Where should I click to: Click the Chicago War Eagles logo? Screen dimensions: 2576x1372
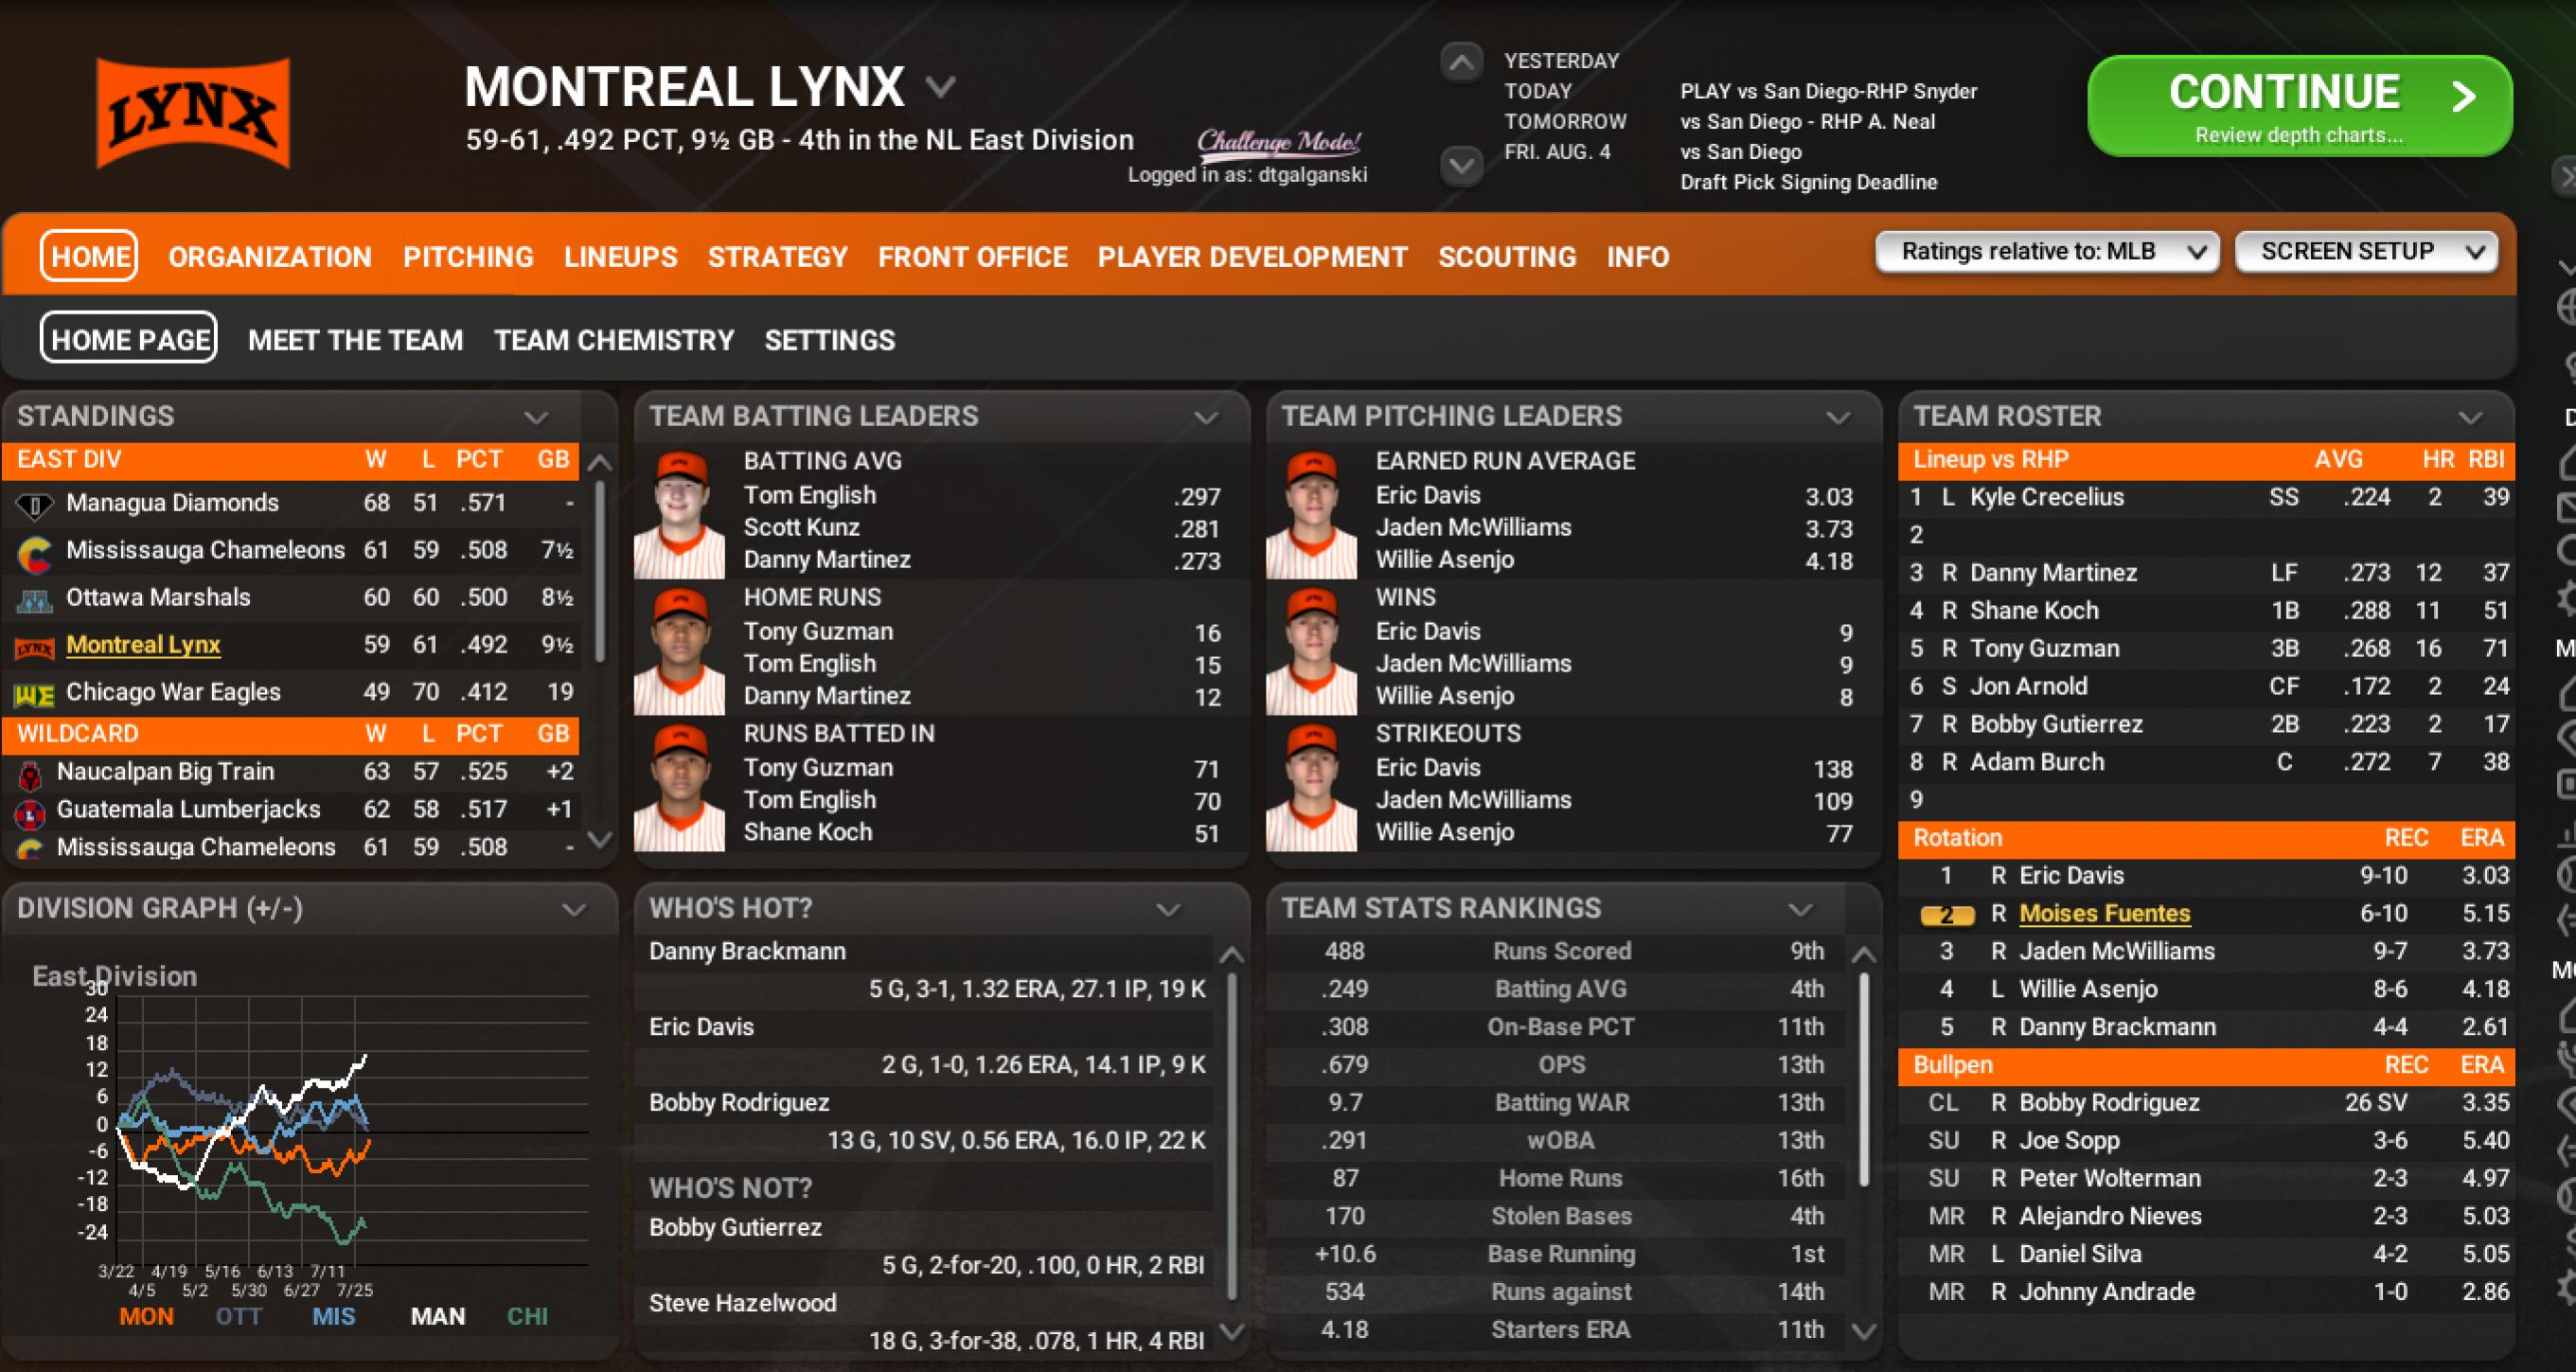35,694
